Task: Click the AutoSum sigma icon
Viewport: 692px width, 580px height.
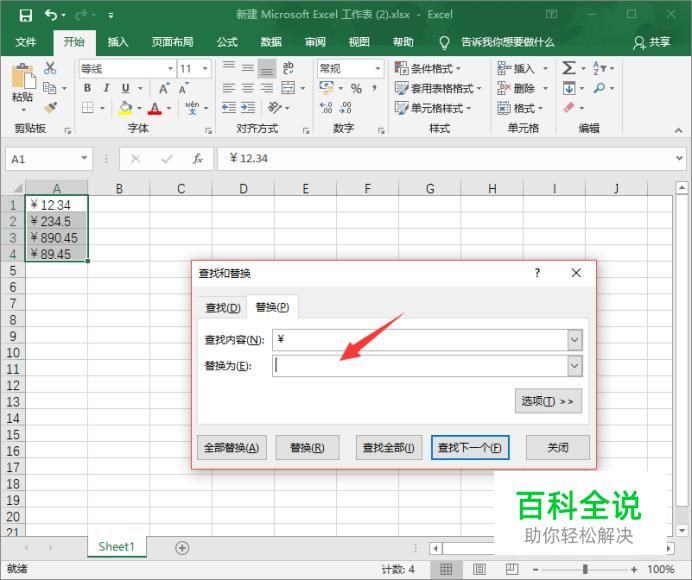Action: (568, 68)
